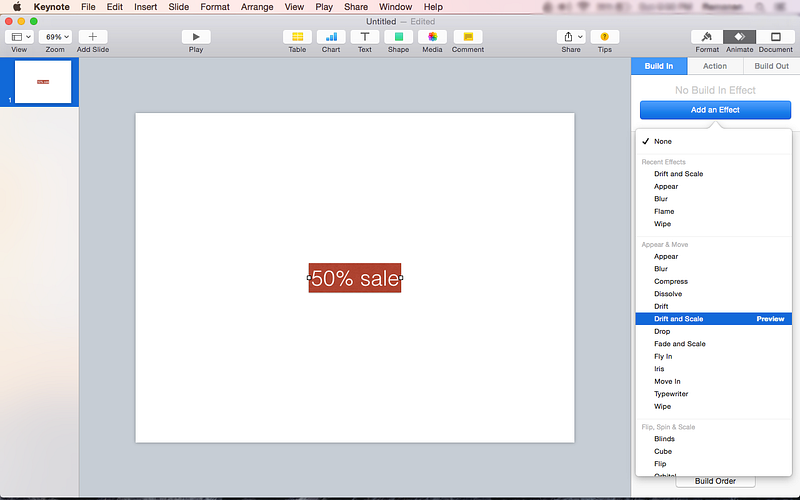800x500 pixels.
Task: Expand the View options dropdown
Action: [x=19, y=37]
